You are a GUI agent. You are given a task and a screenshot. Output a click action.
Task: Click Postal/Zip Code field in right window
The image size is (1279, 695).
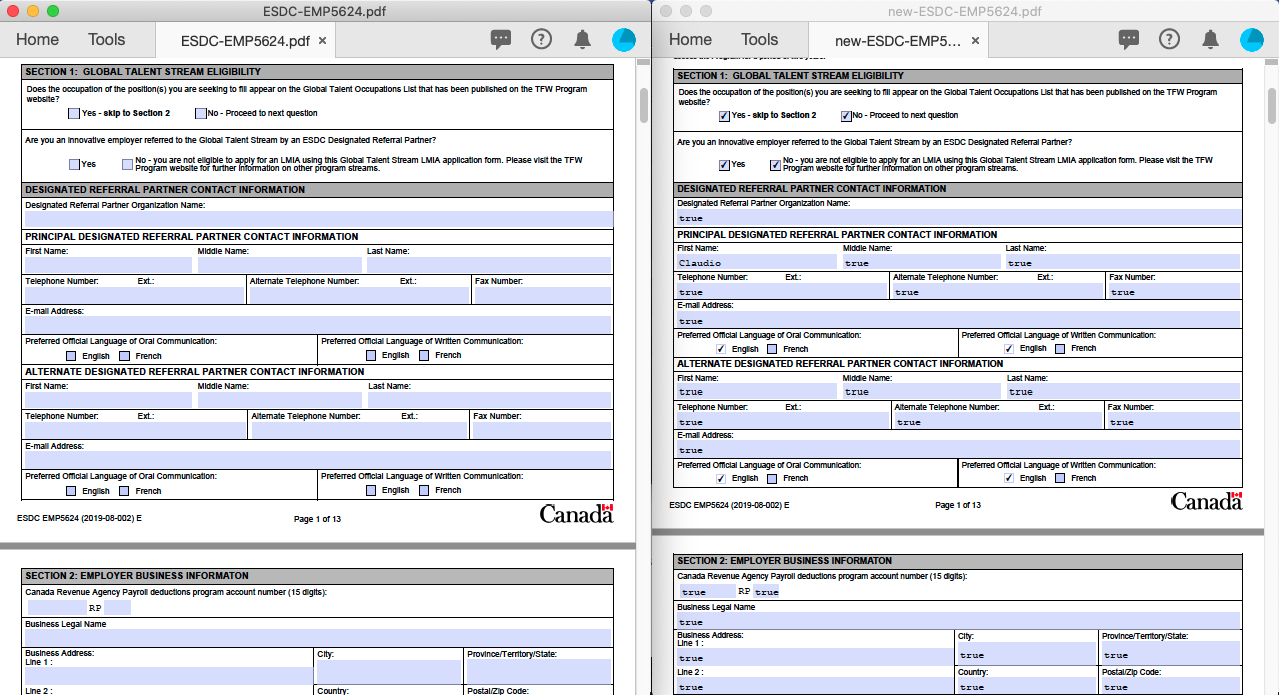coord(1171,686)
